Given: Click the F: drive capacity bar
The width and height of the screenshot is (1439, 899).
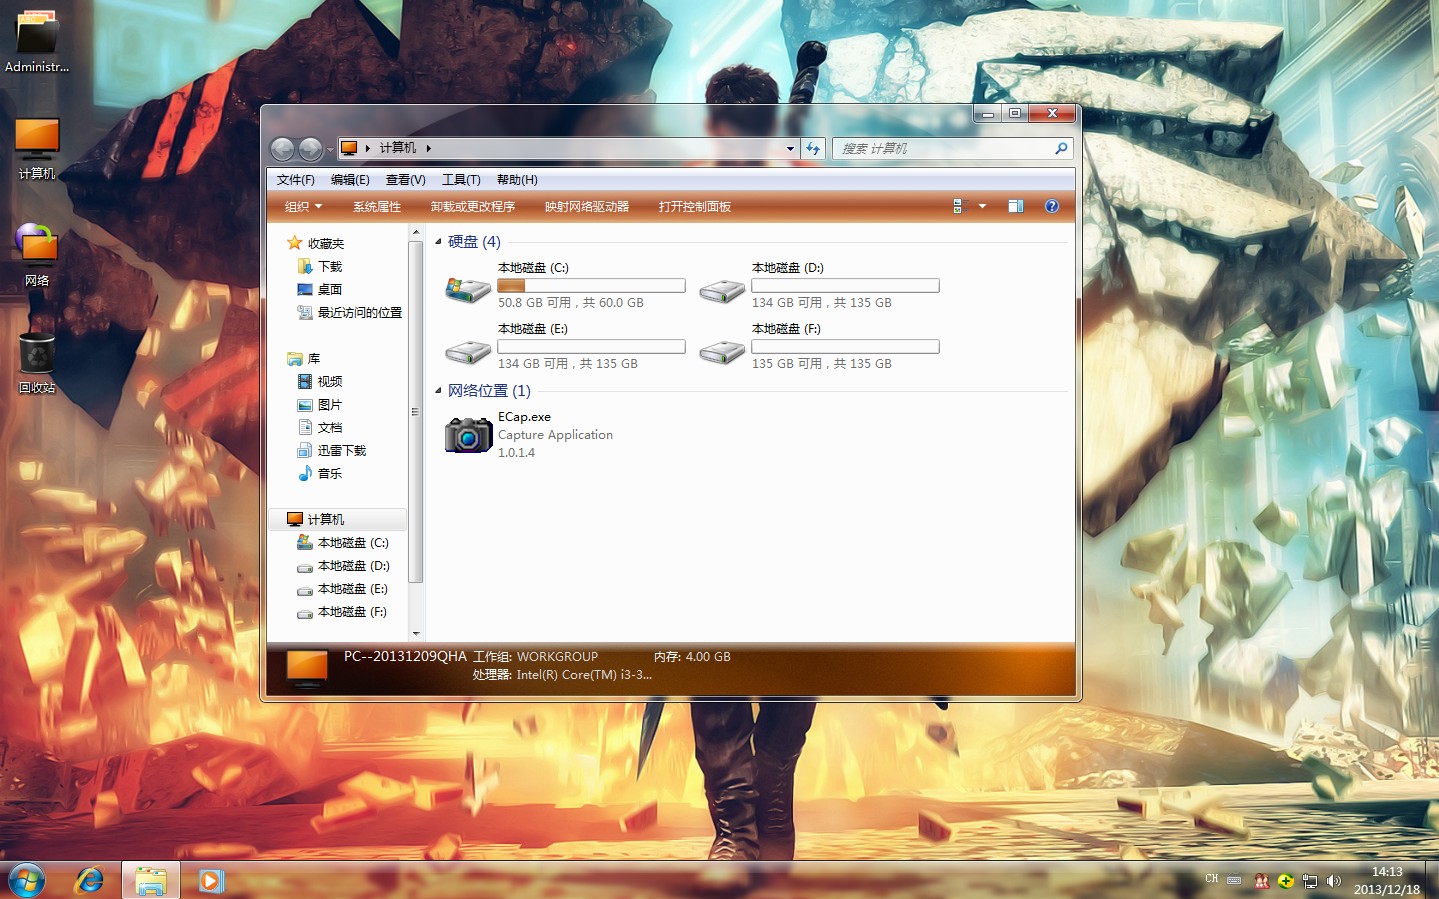Looking at the screenshot, I should (845, 347).
